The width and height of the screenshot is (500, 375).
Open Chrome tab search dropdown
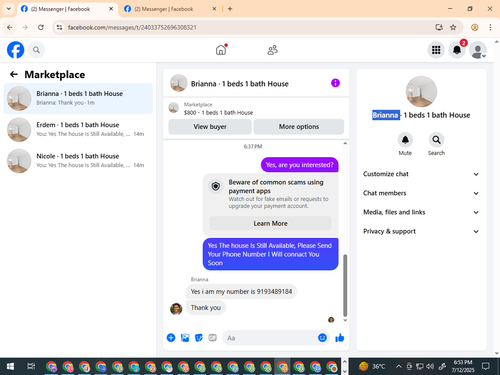point(9,9)
